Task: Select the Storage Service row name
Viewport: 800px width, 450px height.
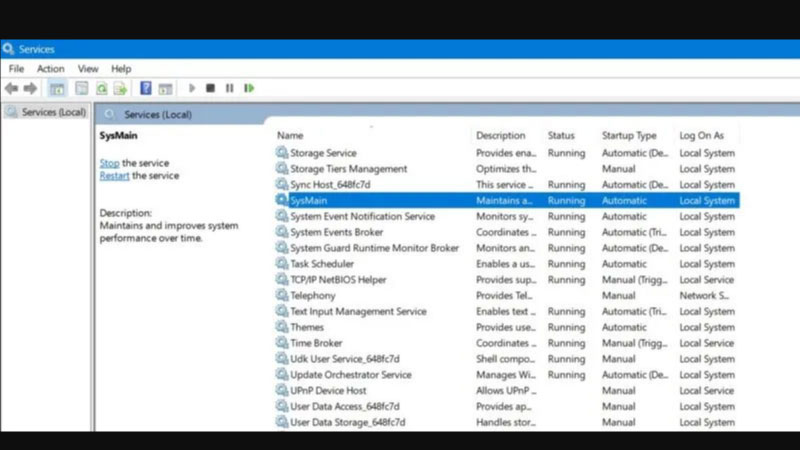Action: click(323, 153)
